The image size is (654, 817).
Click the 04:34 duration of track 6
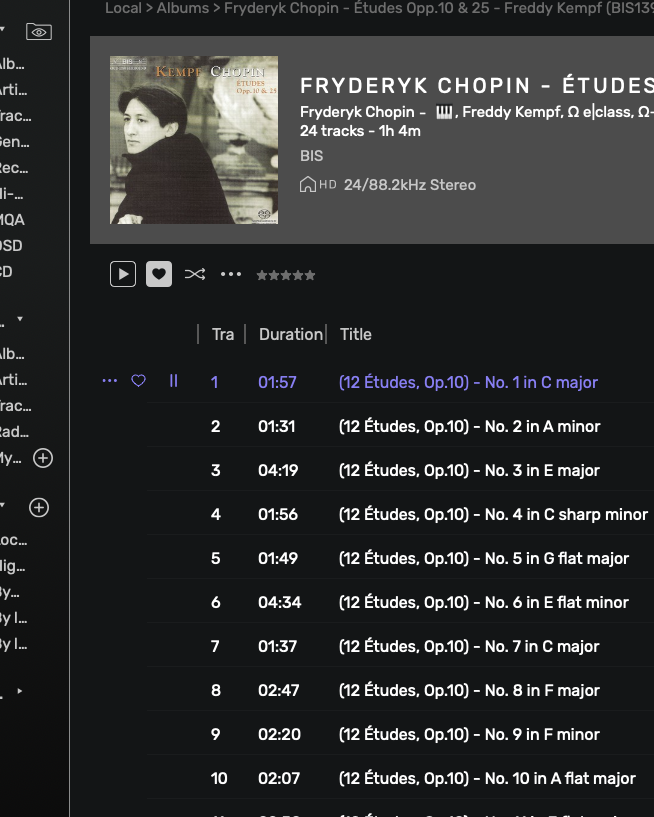[280, 603]
